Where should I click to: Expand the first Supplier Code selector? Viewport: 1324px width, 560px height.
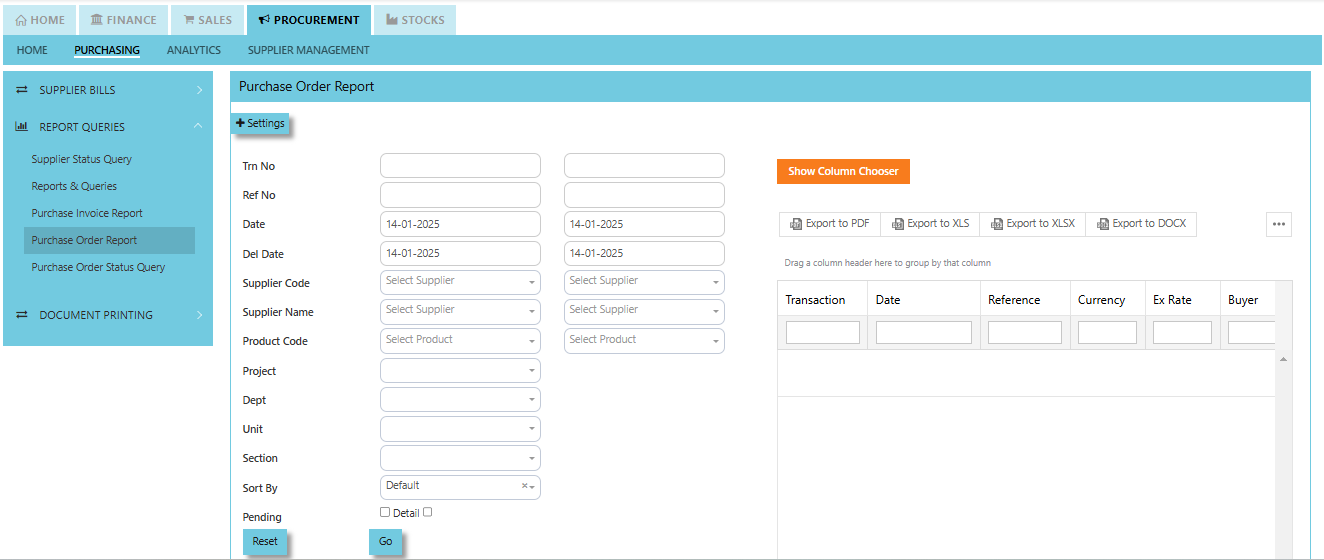tap(460, 282)
